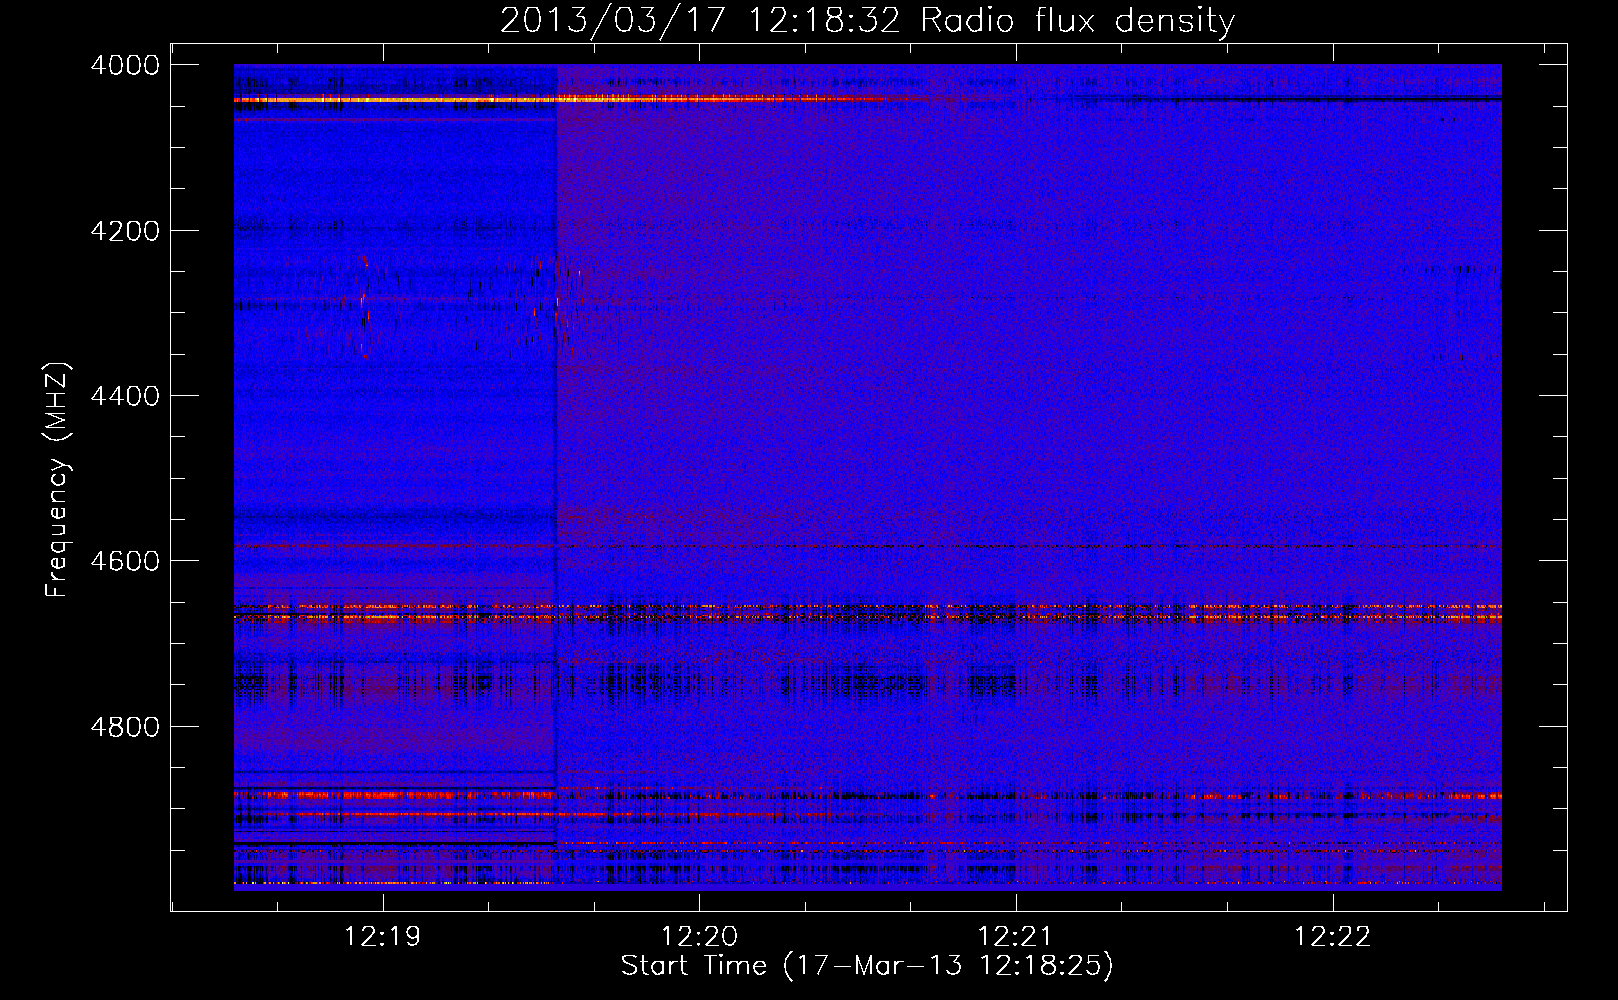Click the 12:20 time axis label
The image size is (1618, 1000).
point(699,936)
